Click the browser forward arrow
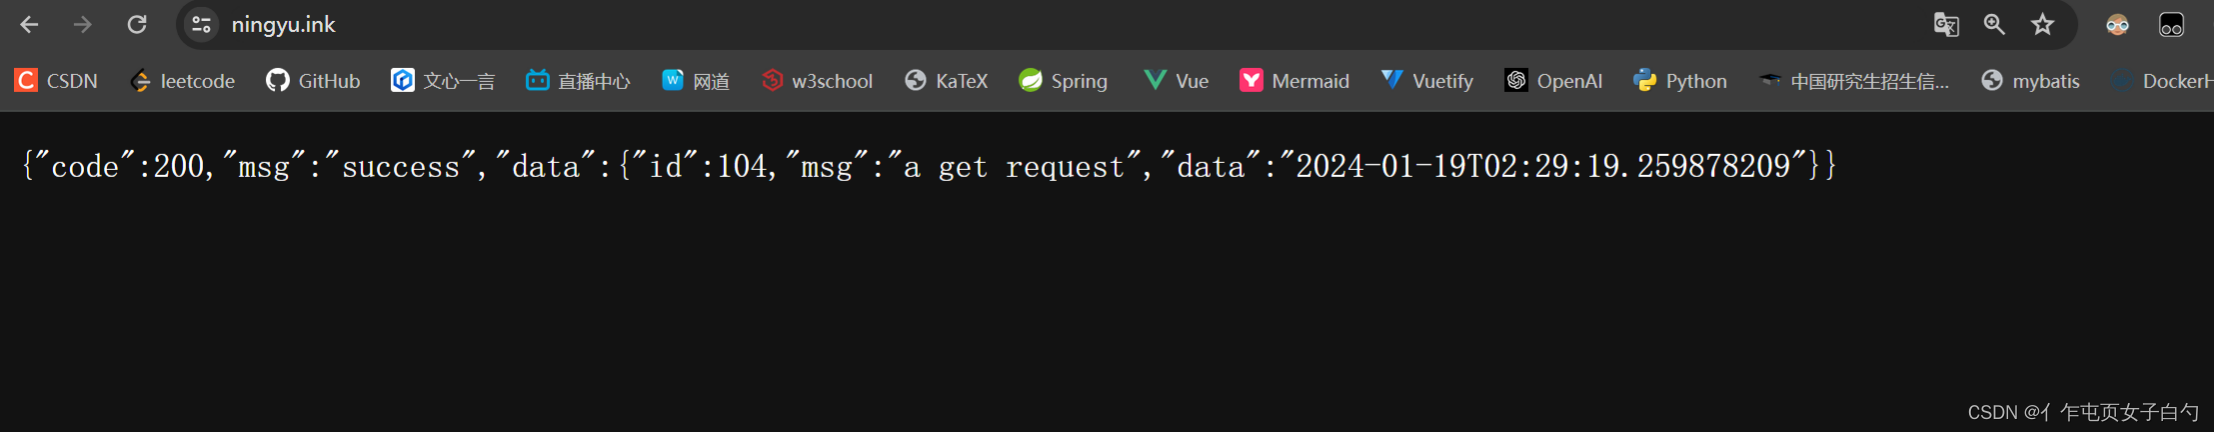 coord(83,24)
